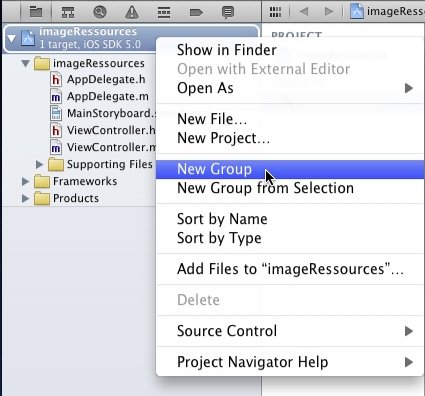This screenshot has height=396, width=425.
Task: Go back with the left arrow
Action: (x=303, y=12)
